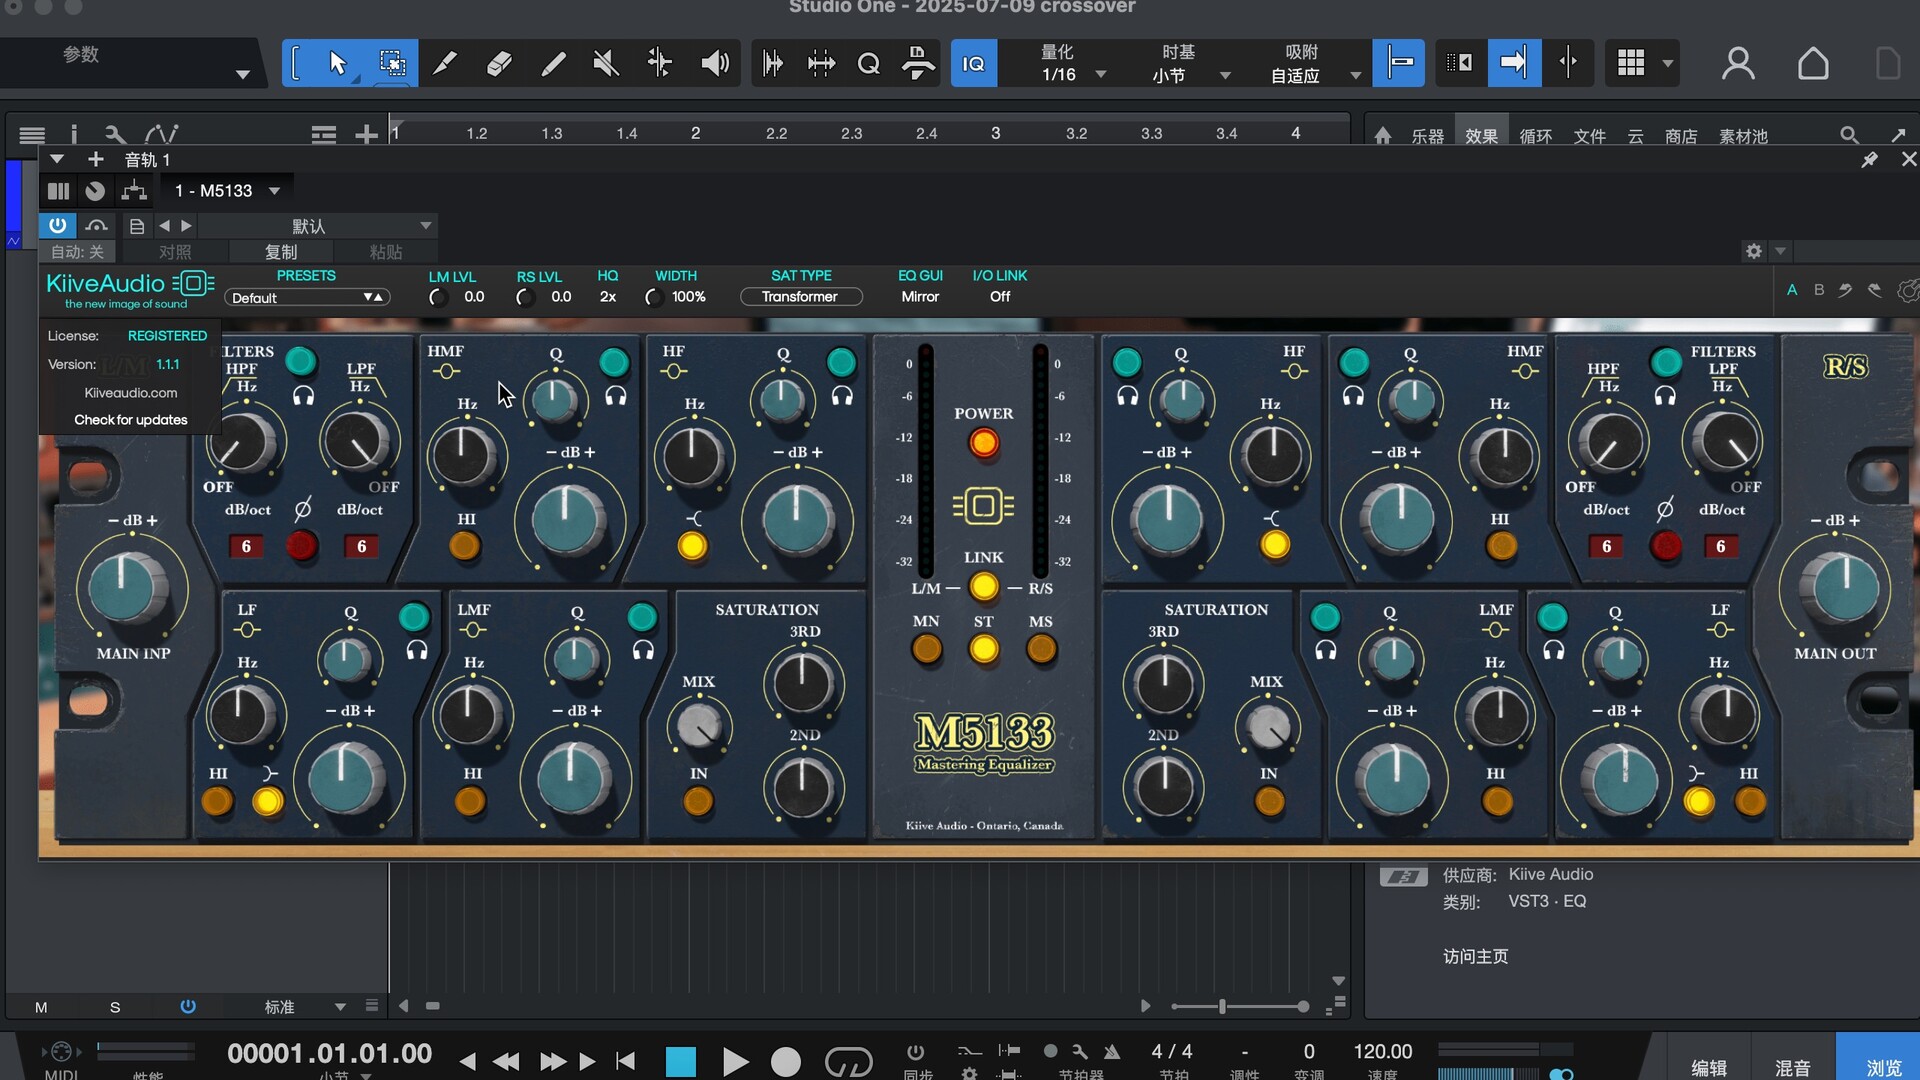Click the 120.00 tempo value
Viewport: 1920px width, 1080px height.
tap(1382, 1052)
